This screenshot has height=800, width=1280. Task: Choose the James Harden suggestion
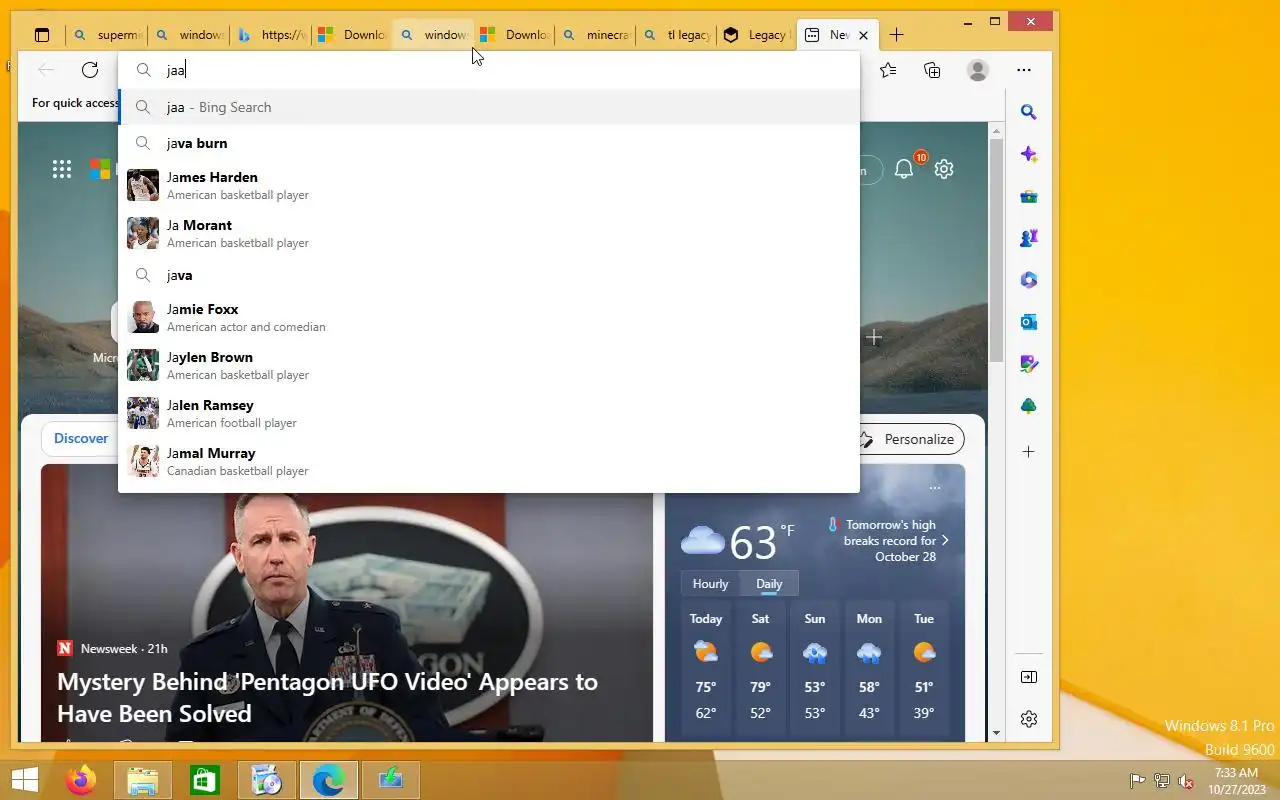(x=489, y=185)
